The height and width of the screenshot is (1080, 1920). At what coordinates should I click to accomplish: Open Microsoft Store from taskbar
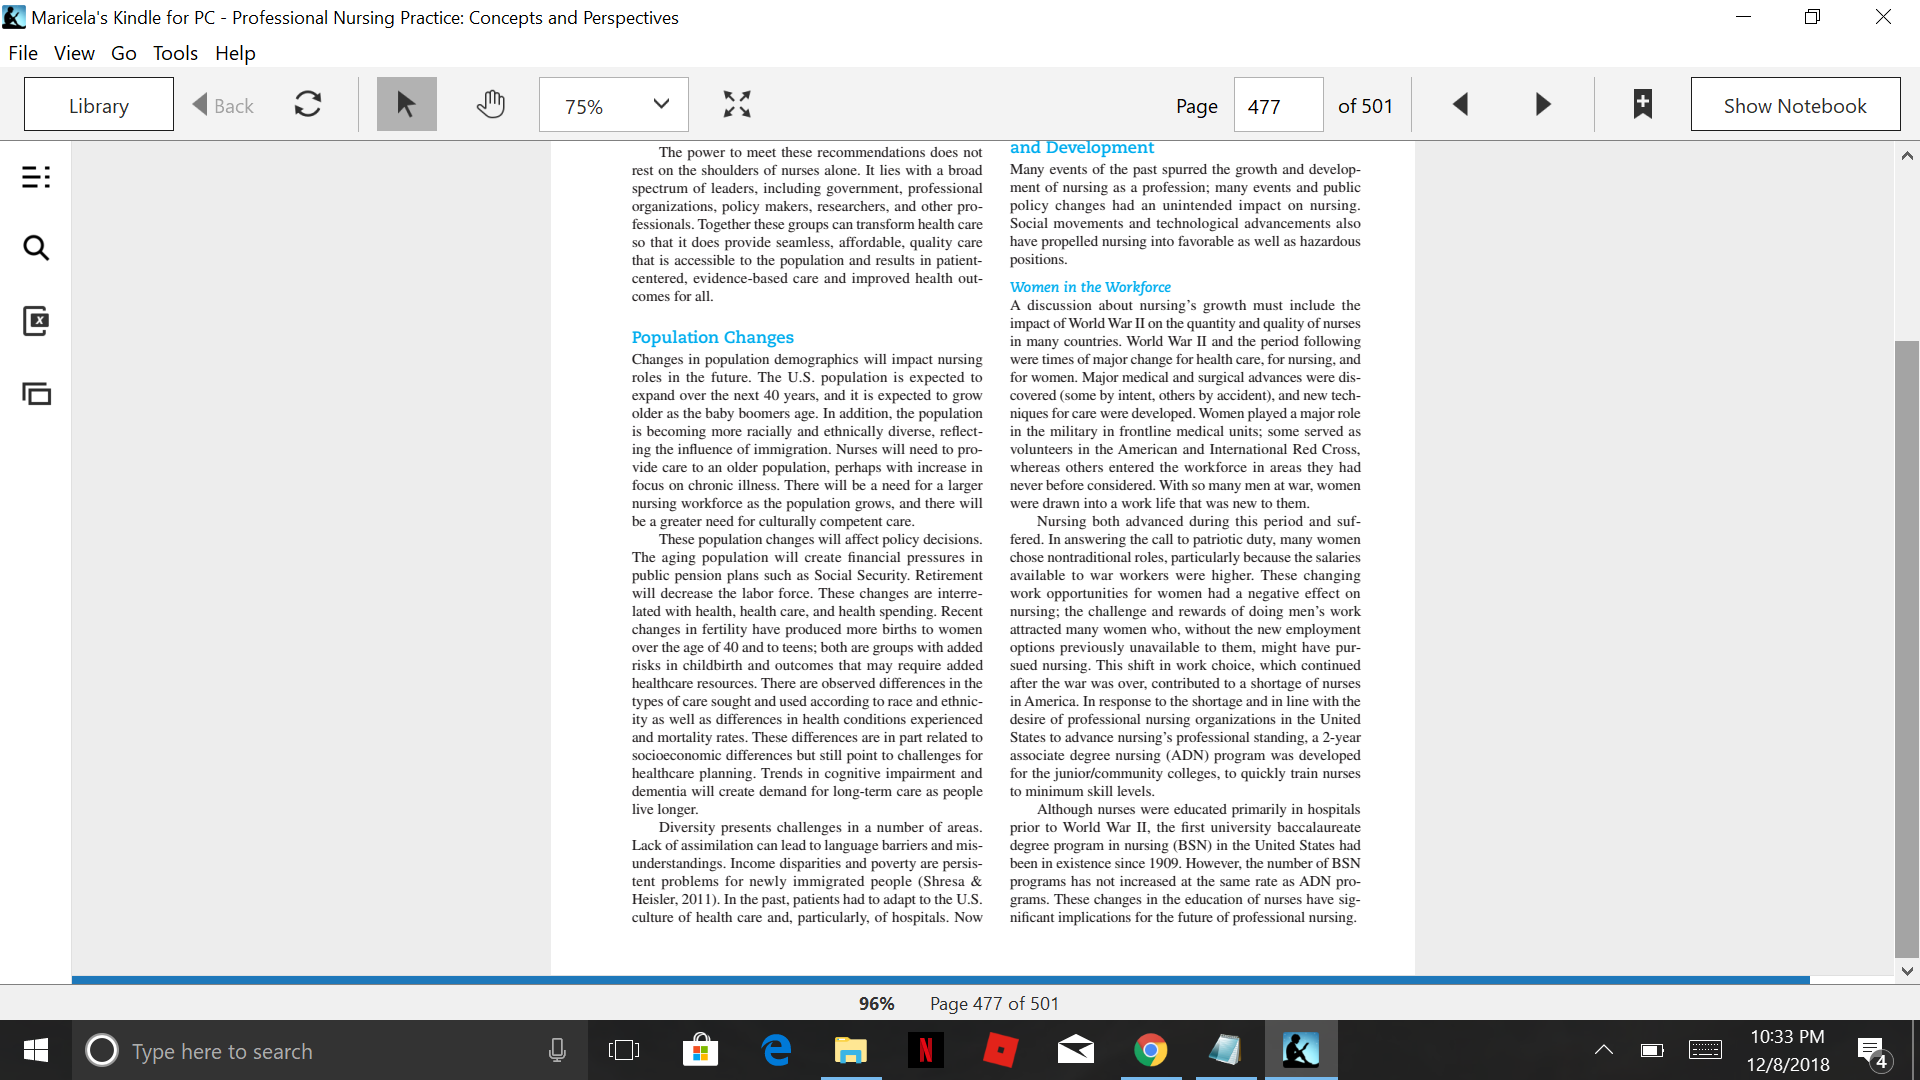click(700, 1050)
